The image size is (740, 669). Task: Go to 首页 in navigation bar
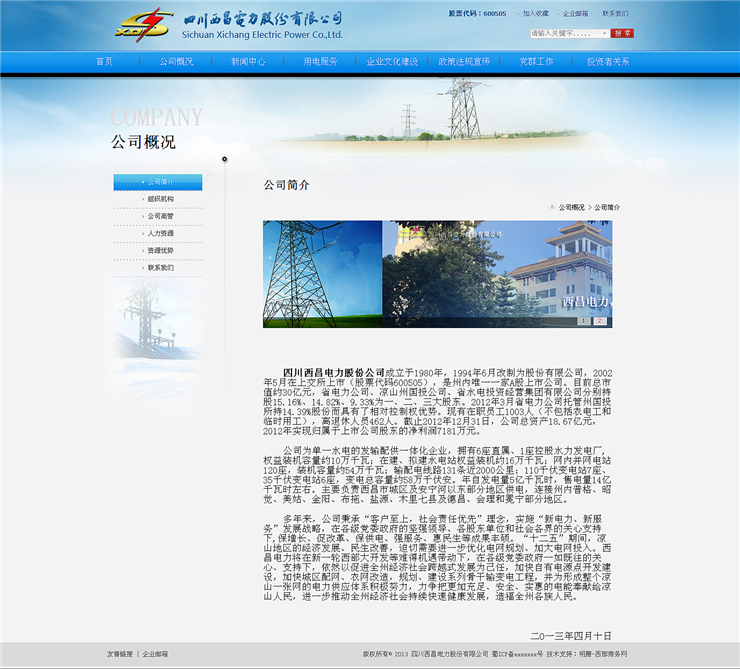pos(104,61)
